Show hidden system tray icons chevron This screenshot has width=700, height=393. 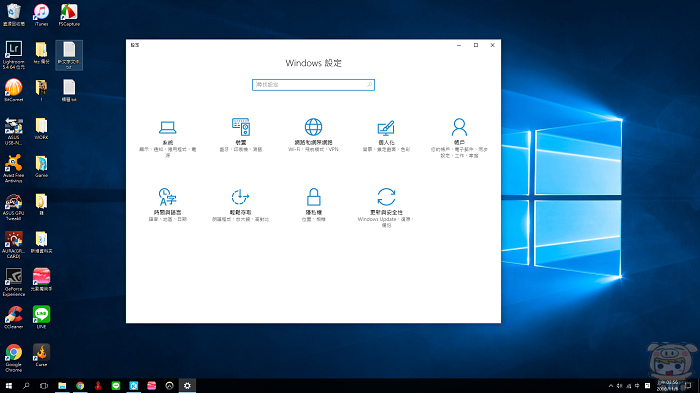(611, 386)
